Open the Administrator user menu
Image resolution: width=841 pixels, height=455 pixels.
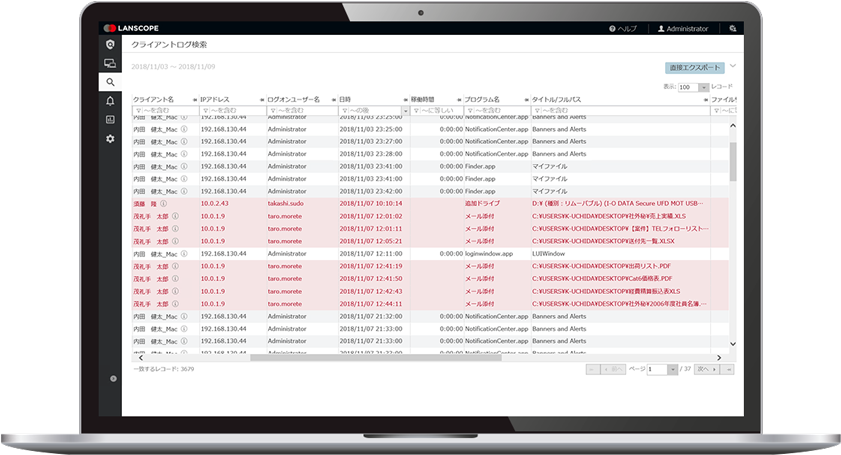point(683,28)
